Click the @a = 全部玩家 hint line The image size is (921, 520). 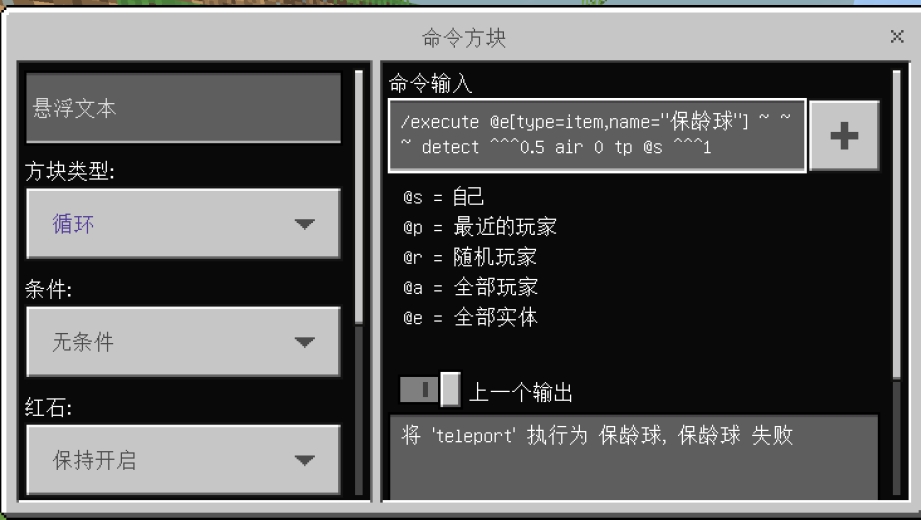[x=470, y=287]
